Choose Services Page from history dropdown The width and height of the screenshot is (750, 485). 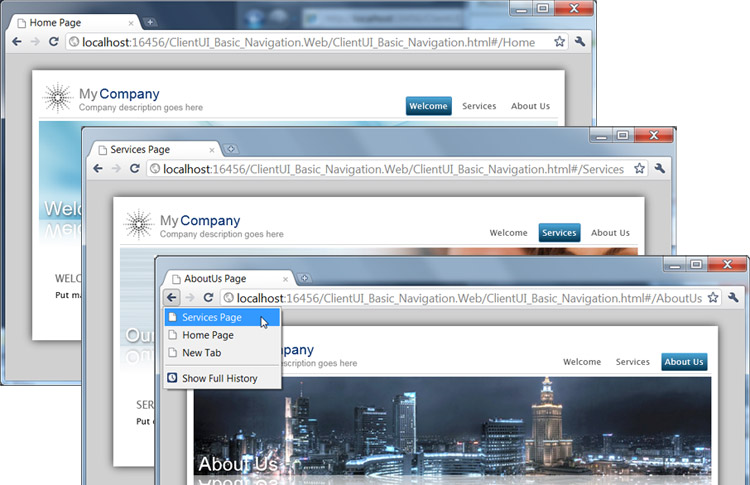click(x=222, y=318)
